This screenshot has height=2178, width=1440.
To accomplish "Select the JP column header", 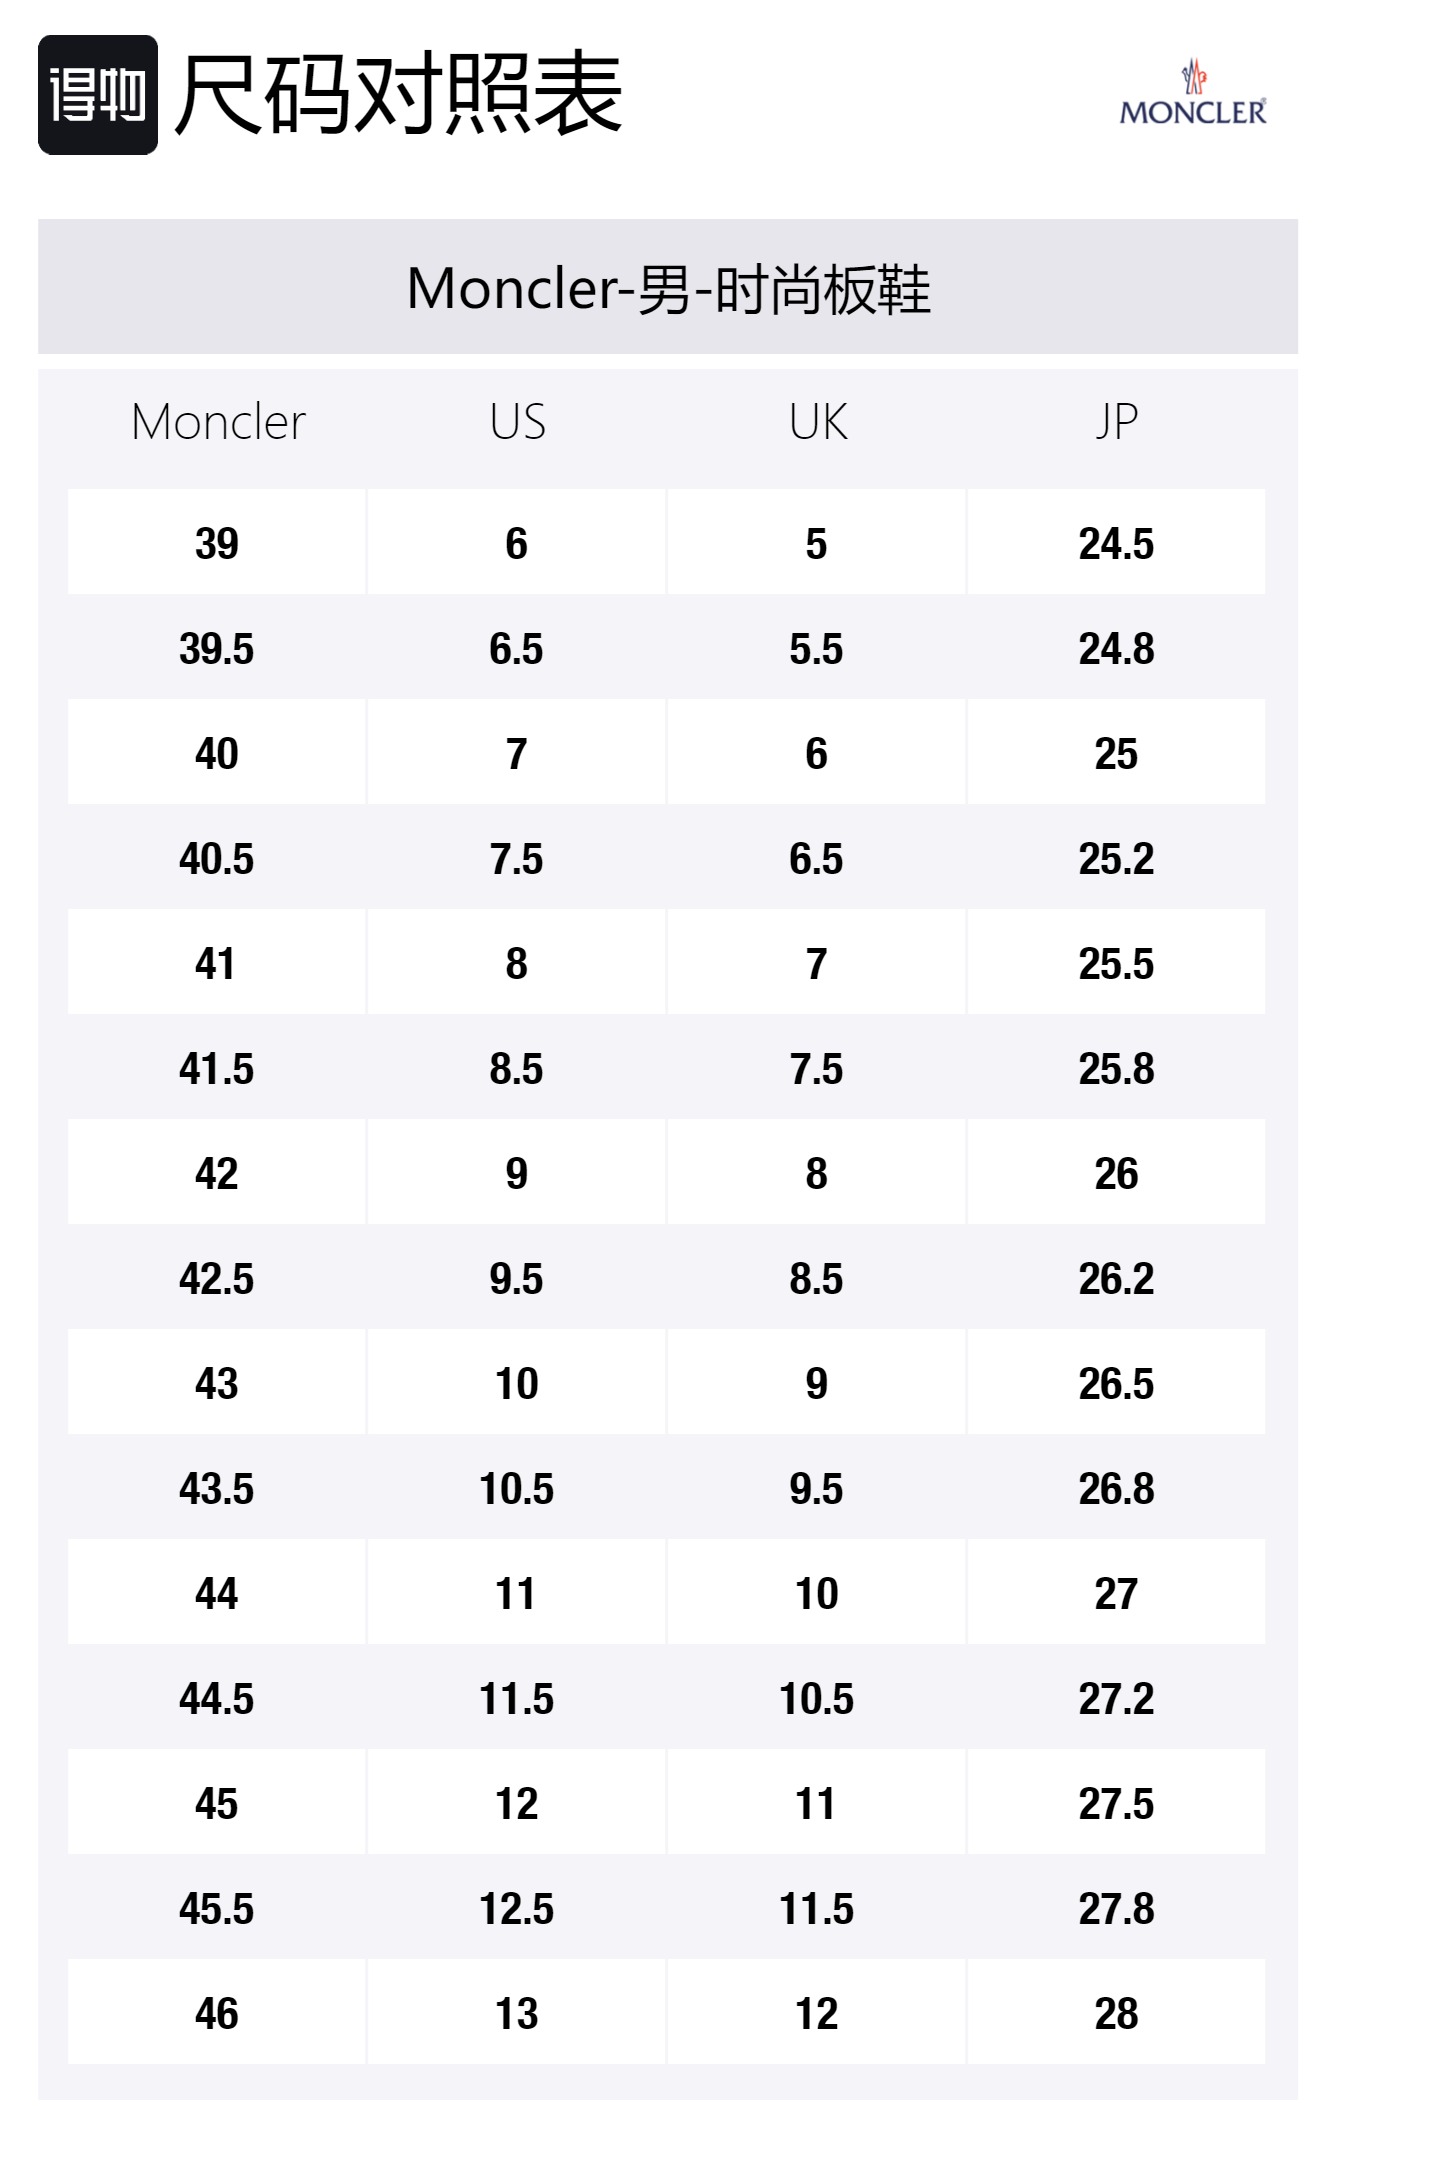I will click(1116, 422).
